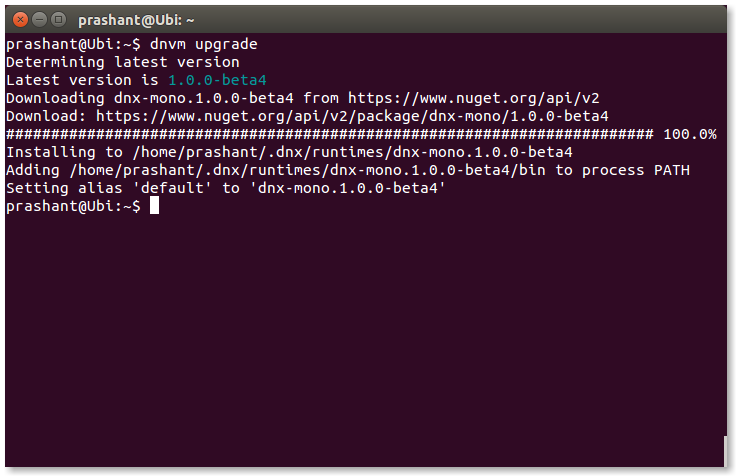The height and width of the screenshot is (476, 736).
Task: Click the 100.0% progress indicator
Action: [x=690, y=134]
